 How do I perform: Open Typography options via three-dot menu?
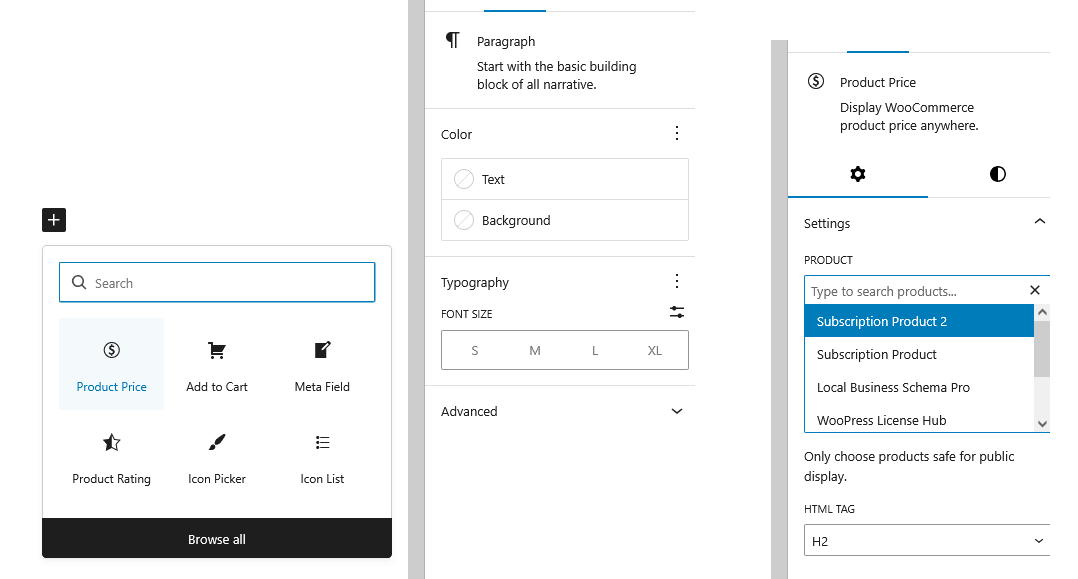click(677, 281)
